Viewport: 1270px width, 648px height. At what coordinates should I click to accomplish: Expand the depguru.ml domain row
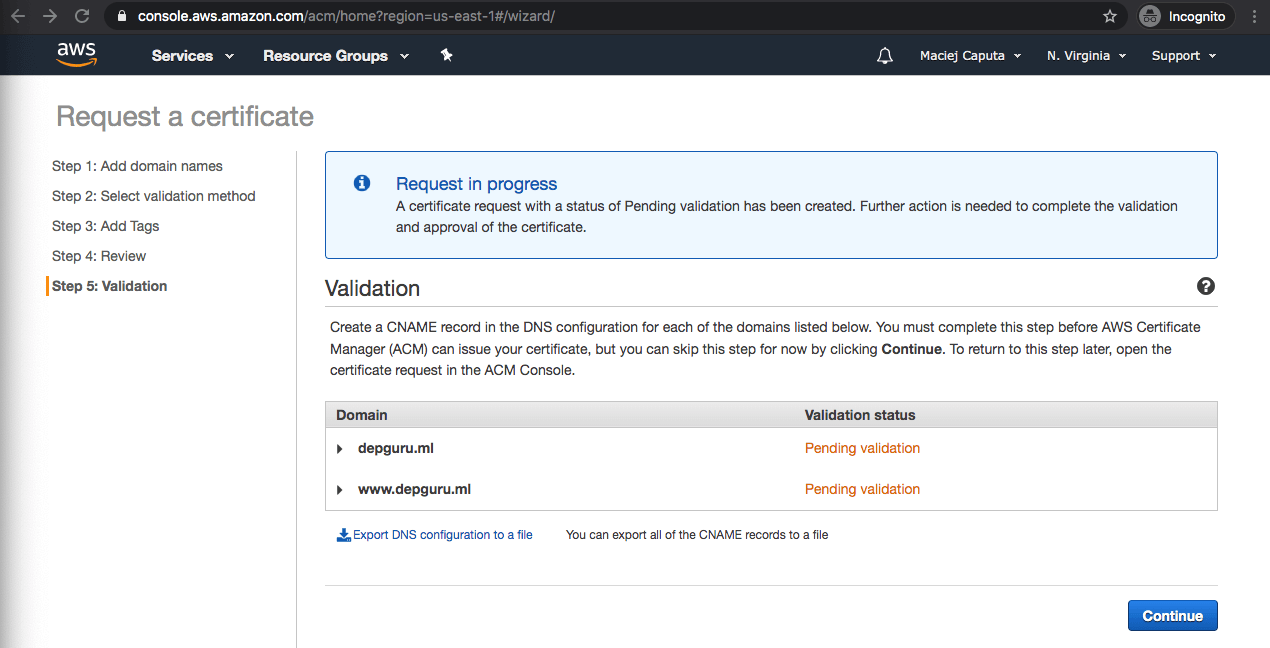click(x=340, y=449)
